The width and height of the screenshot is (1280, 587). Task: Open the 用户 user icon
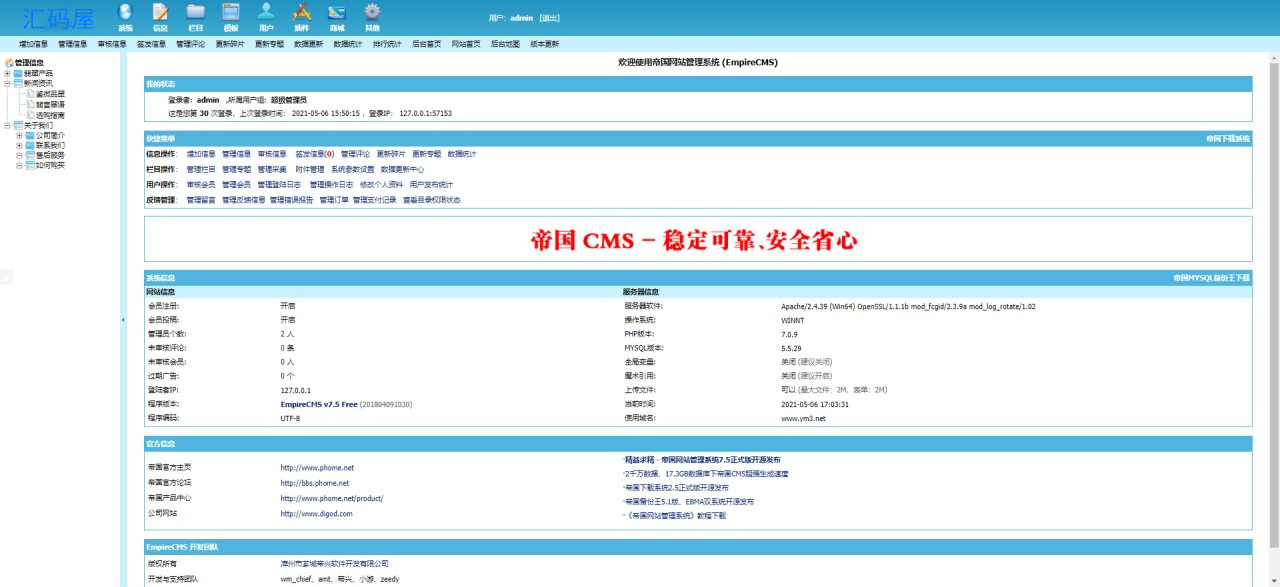pos(266,12)
